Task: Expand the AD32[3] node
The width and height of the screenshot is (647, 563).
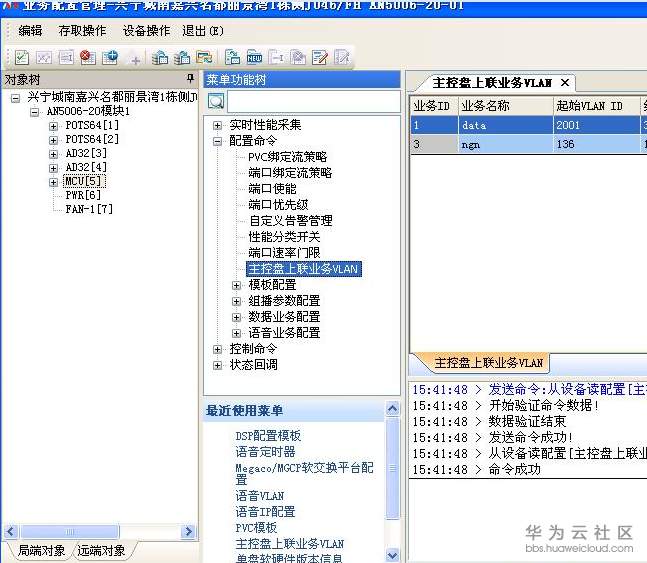Action: [x=53, y=154]
